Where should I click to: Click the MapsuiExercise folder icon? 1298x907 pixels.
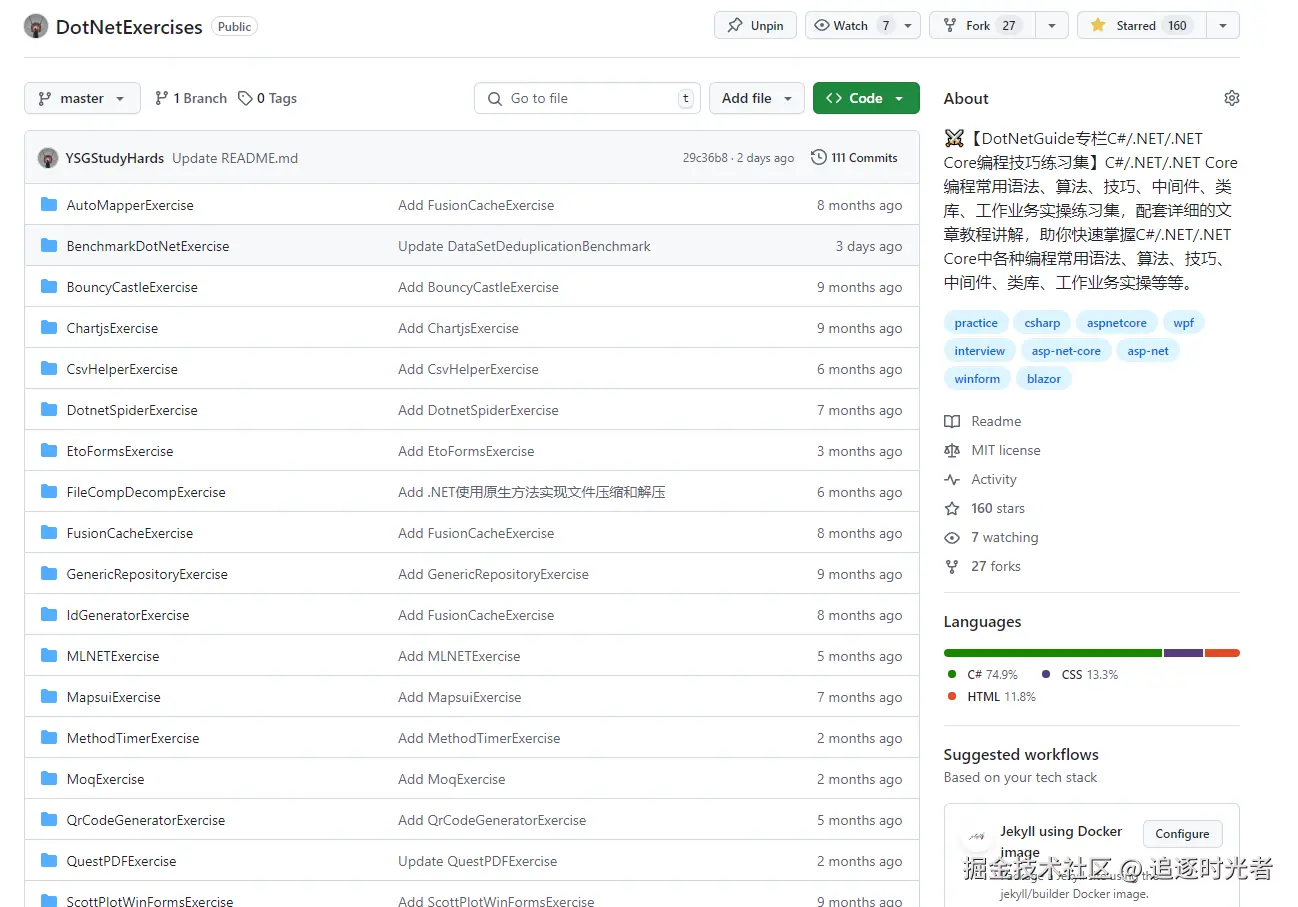click(x=49, y=697)
